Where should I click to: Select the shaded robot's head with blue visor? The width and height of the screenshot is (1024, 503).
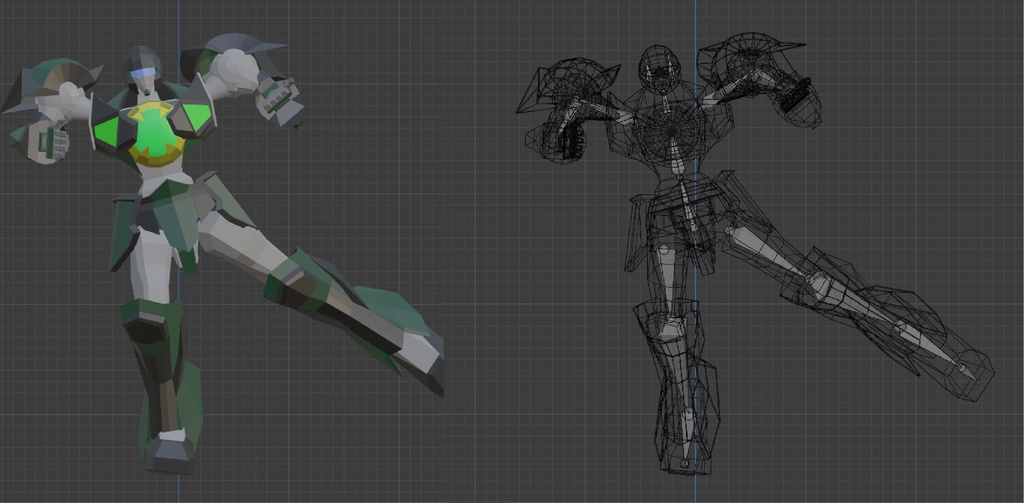(x=143, y=69)
